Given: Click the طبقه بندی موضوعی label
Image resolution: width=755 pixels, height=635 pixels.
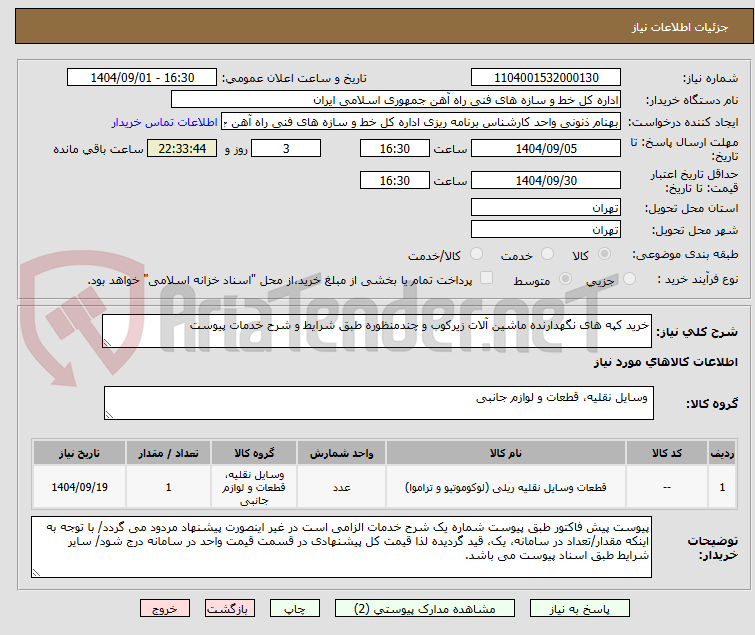Looking at the screenshot, I should click(685, 254).
